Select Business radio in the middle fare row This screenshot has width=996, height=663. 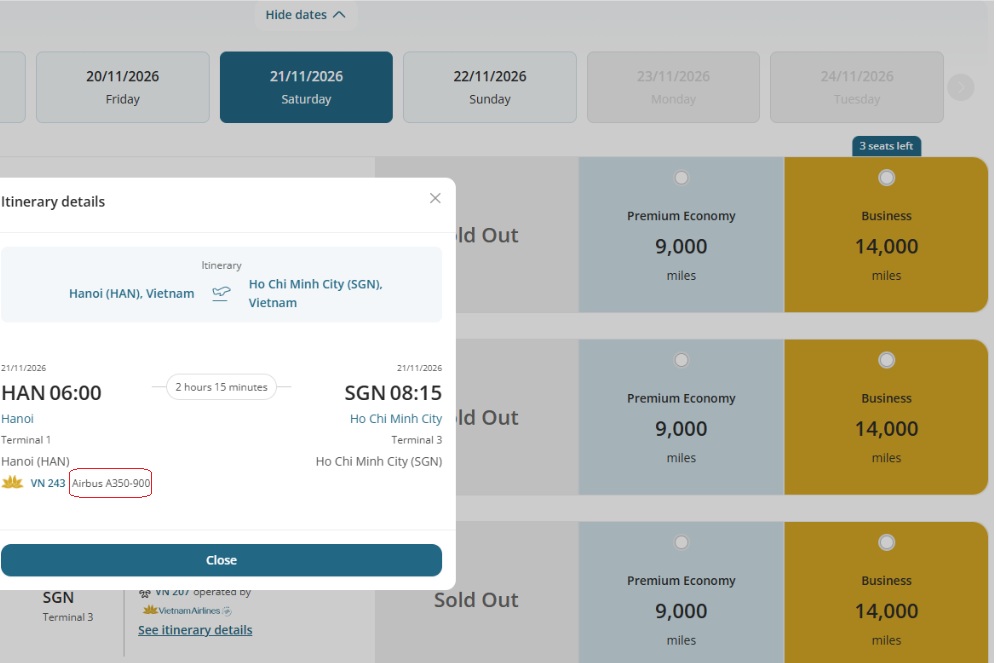(x=886, y=360)
